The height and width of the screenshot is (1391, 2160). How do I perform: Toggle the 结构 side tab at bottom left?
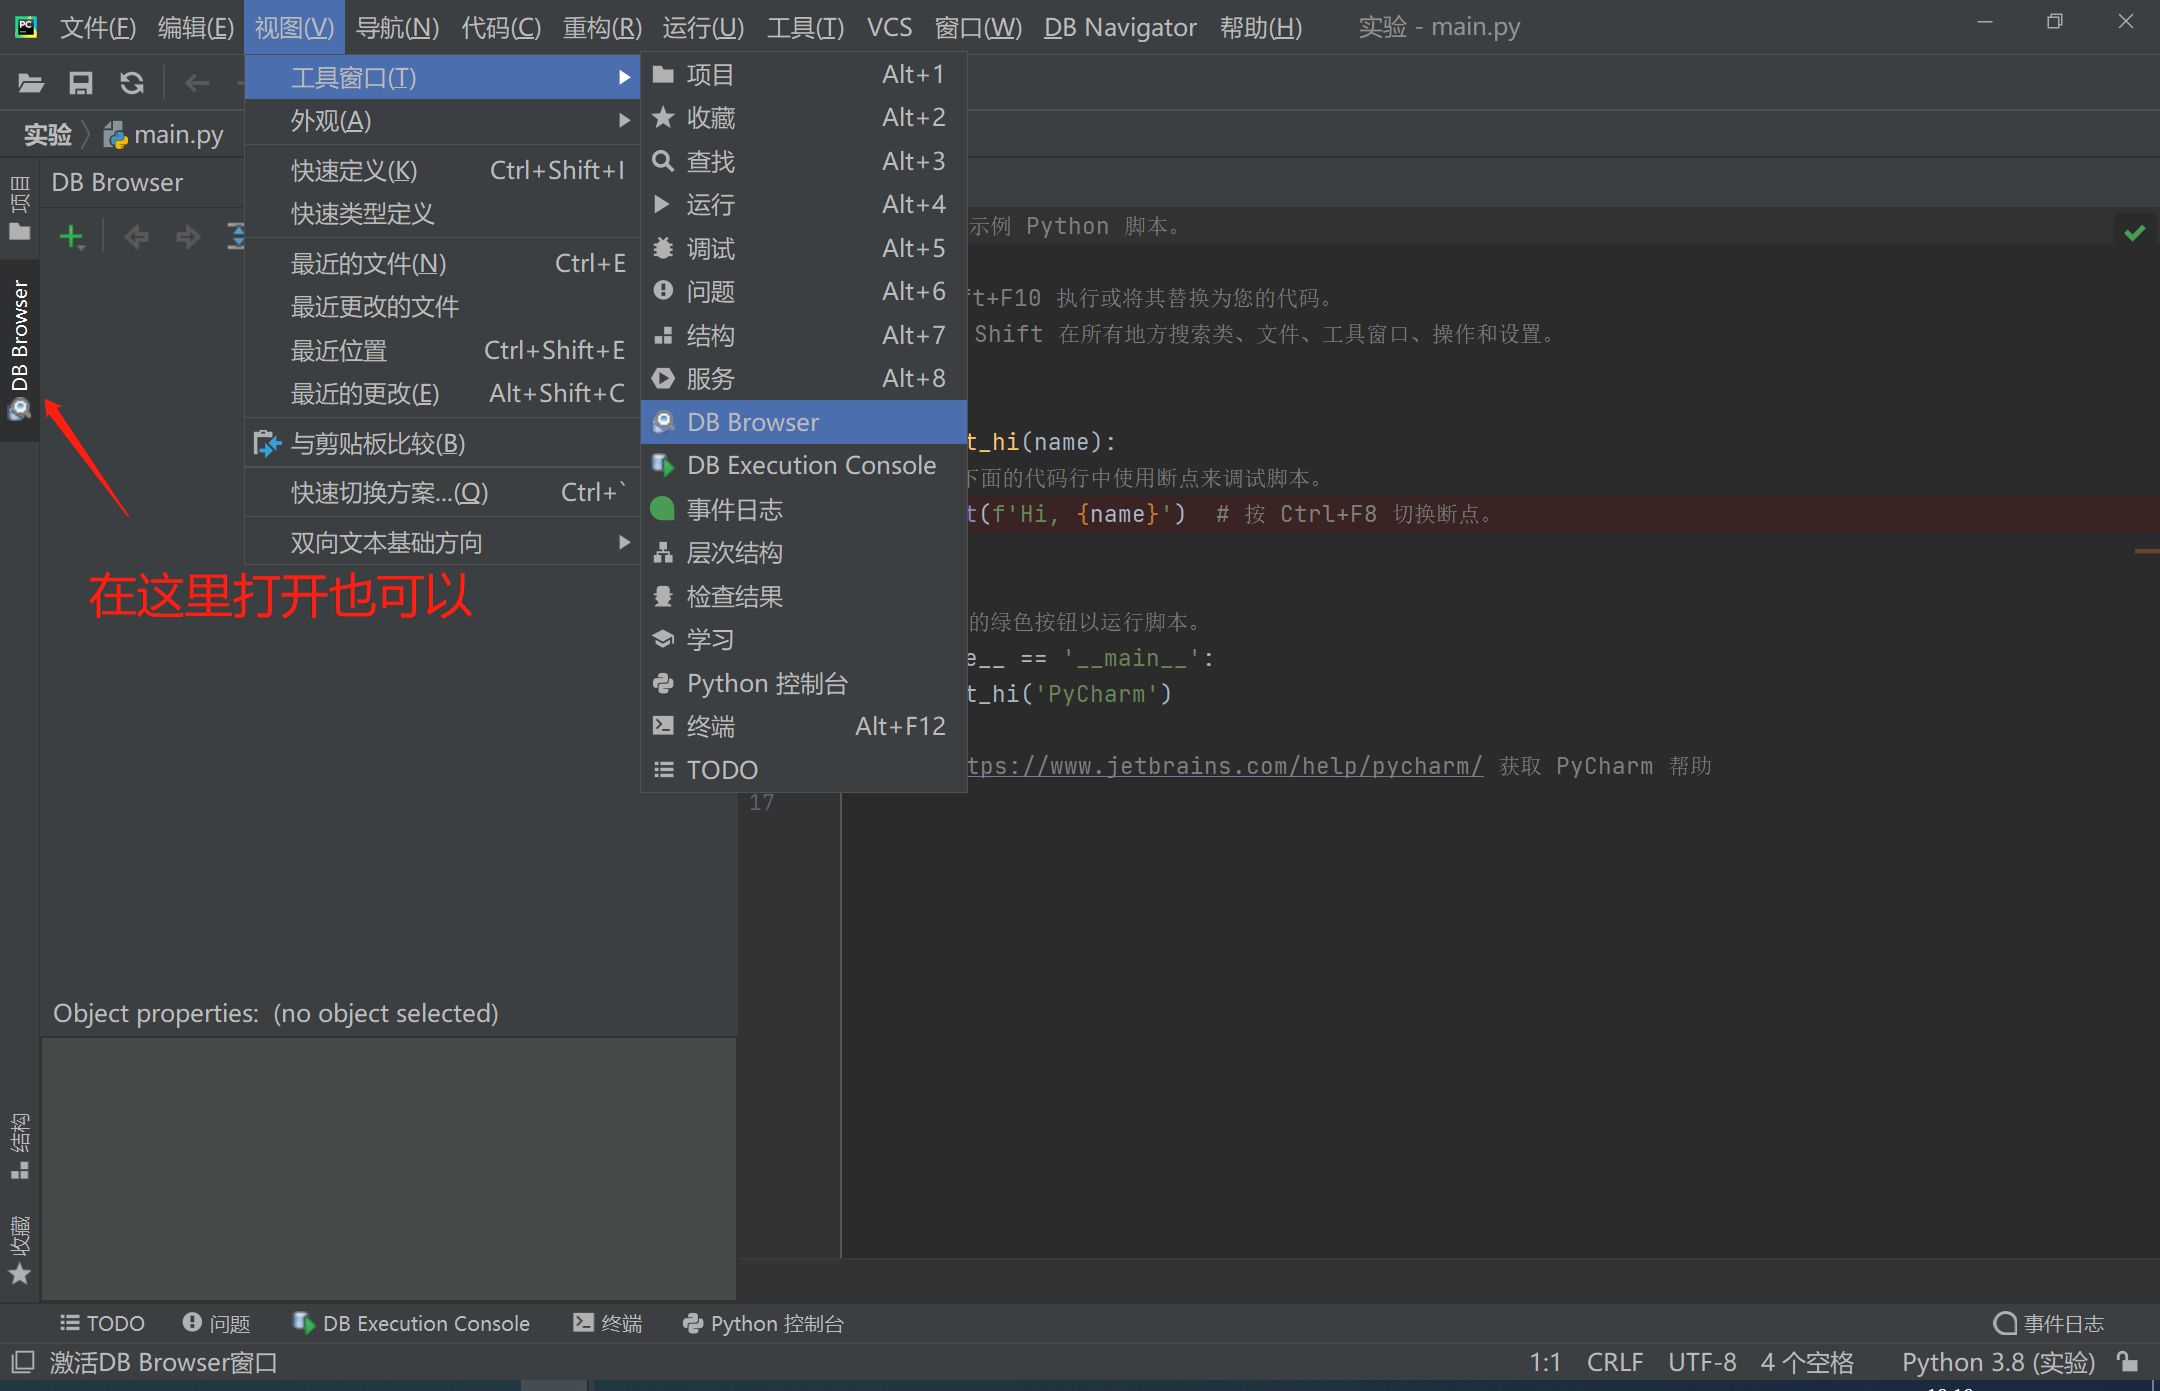tap(19, 1146)
